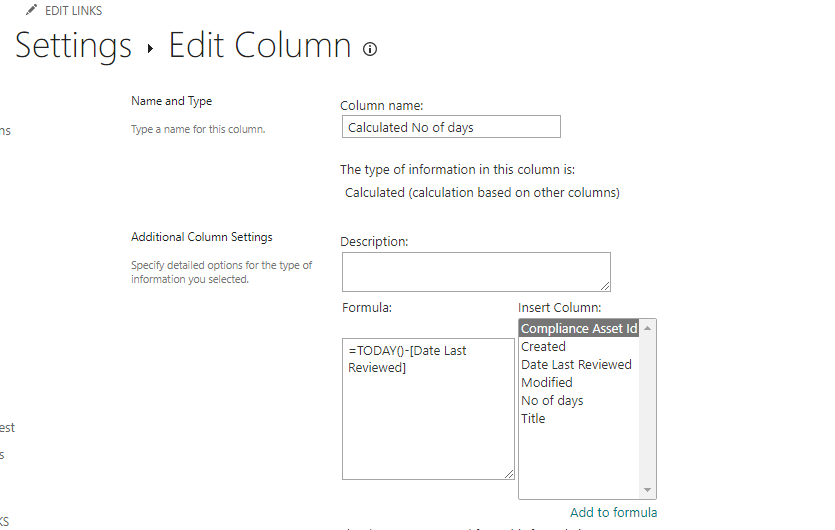Viewport: 835px width, 530px height.
Task: Click the Add to formula link
Action: click(x=613, y=512)
